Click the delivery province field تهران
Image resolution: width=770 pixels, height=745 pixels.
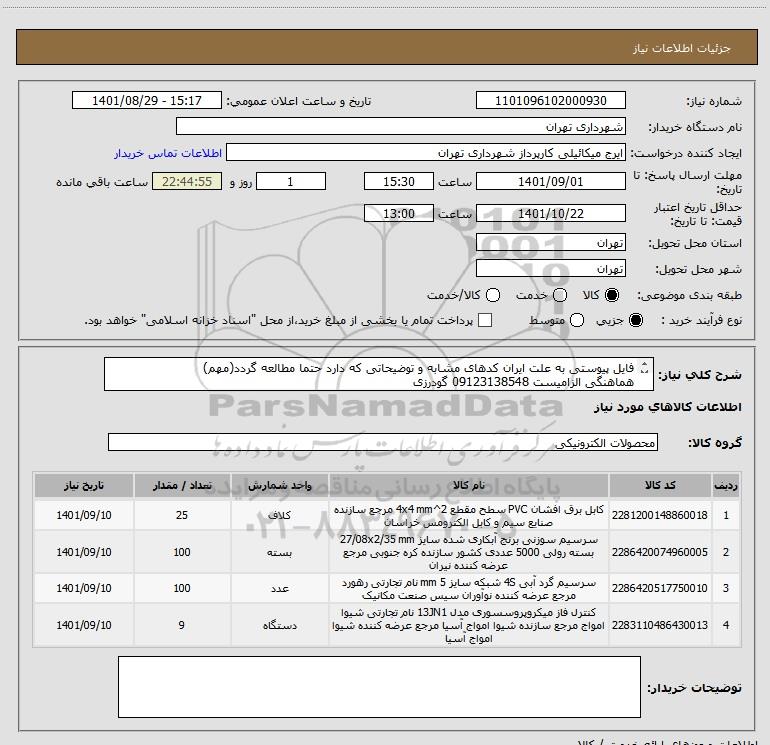(x=550, y=243)
